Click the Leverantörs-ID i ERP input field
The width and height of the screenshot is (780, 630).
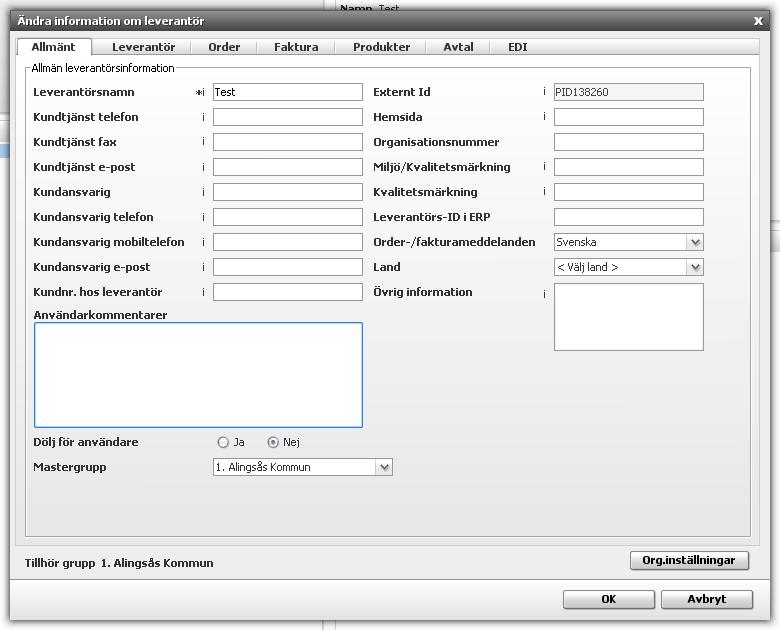(x=629, y=217)
